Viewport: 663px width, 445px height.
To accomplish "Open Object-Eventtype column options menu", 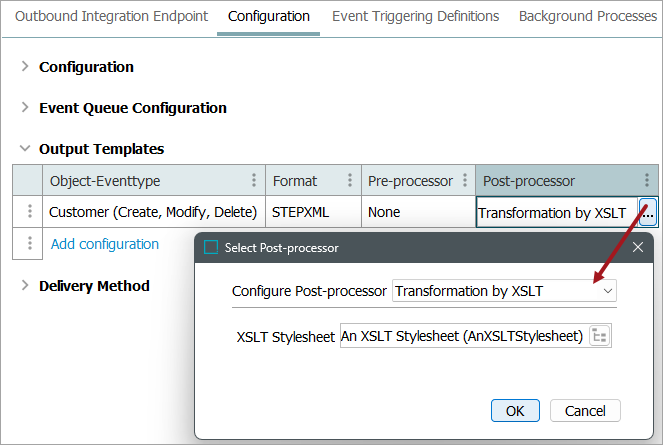I will (254, 181).
